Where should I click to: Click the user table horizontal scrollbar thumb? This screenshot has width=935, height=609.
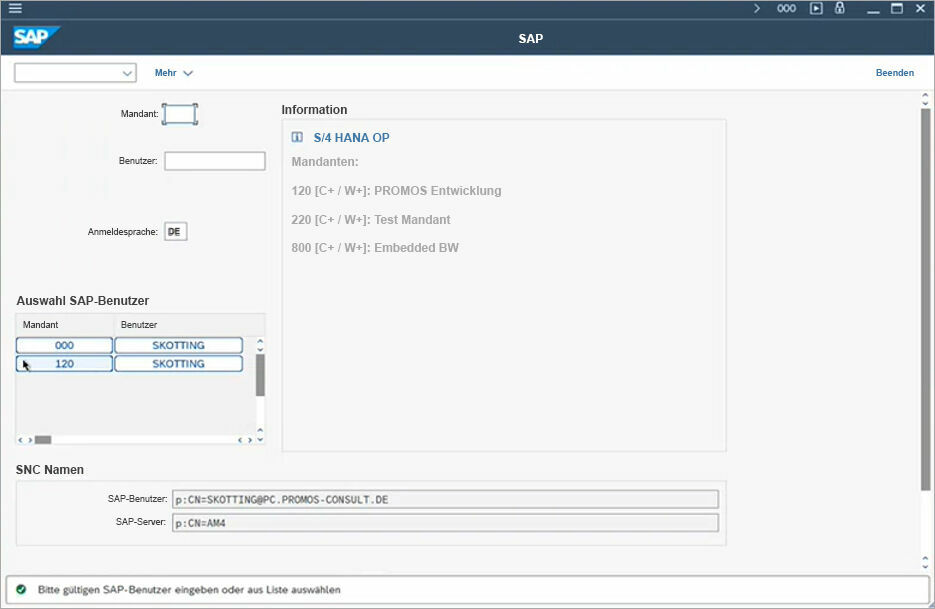(43, 439)
